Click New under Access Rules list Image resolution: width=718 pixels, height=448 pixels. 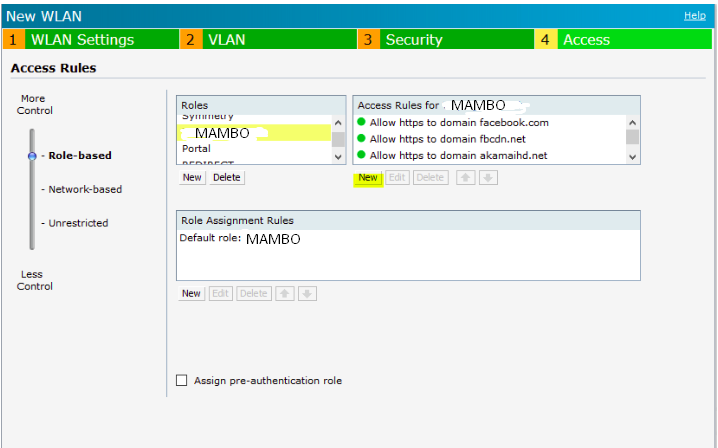[368, 177]
